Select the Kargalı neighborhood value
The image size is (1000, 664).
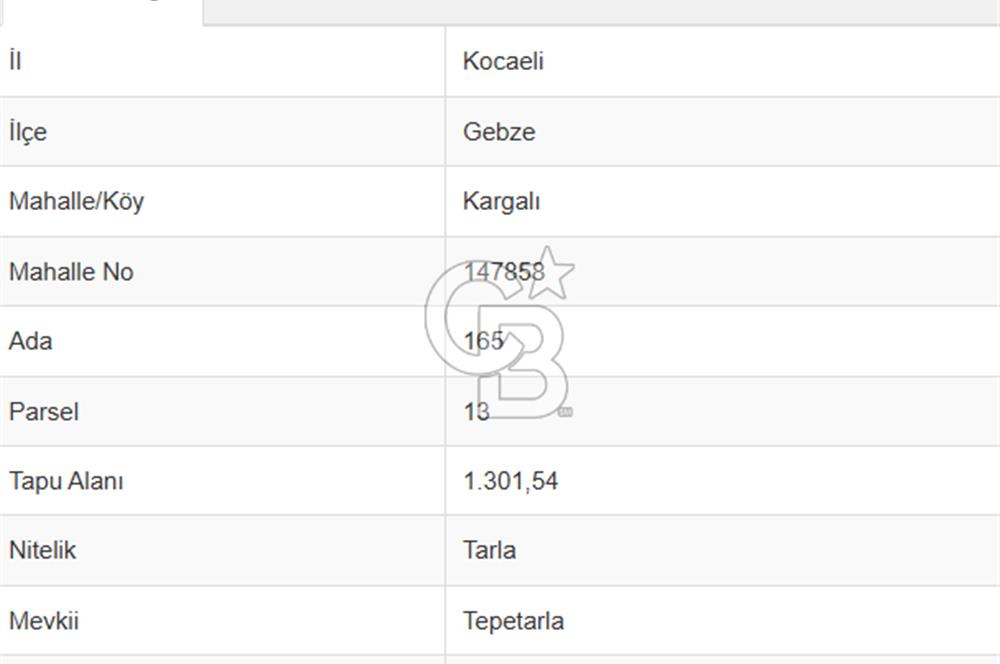point(501,202)
